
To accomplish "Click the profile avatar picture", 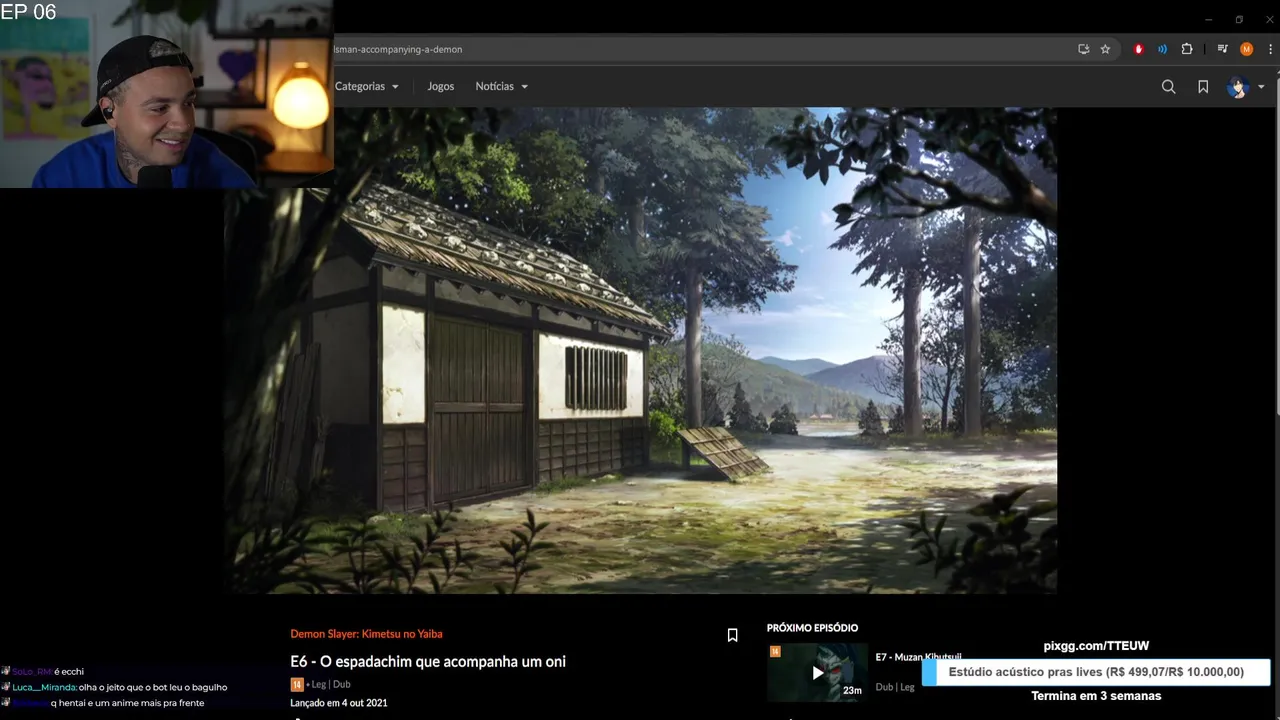I will (1238, 87).
